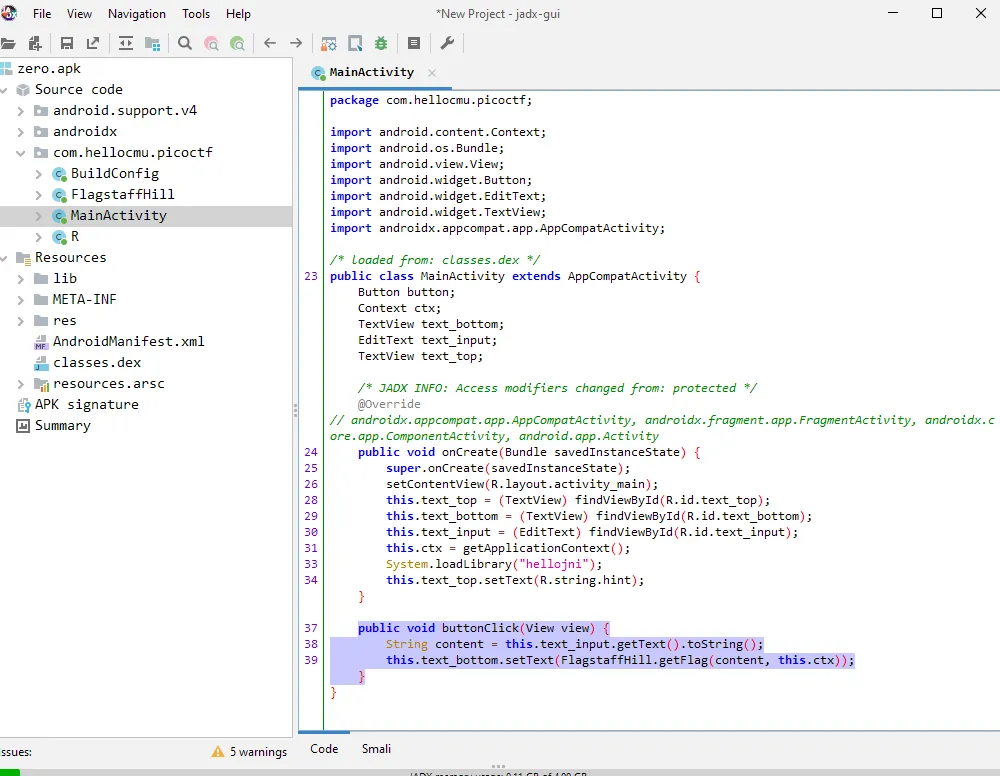Viewport: 1000px width, 776px height.
Task: Navigate back with the left arrow
Action: [x=270, y=43]
